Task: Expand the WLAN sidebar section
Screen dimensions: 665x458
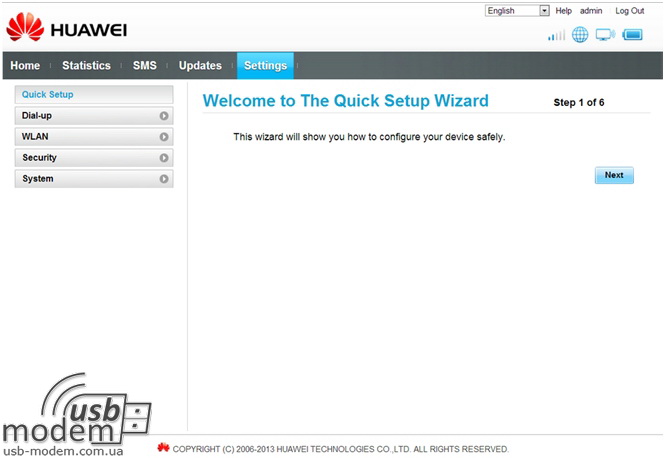Action: 94,137
